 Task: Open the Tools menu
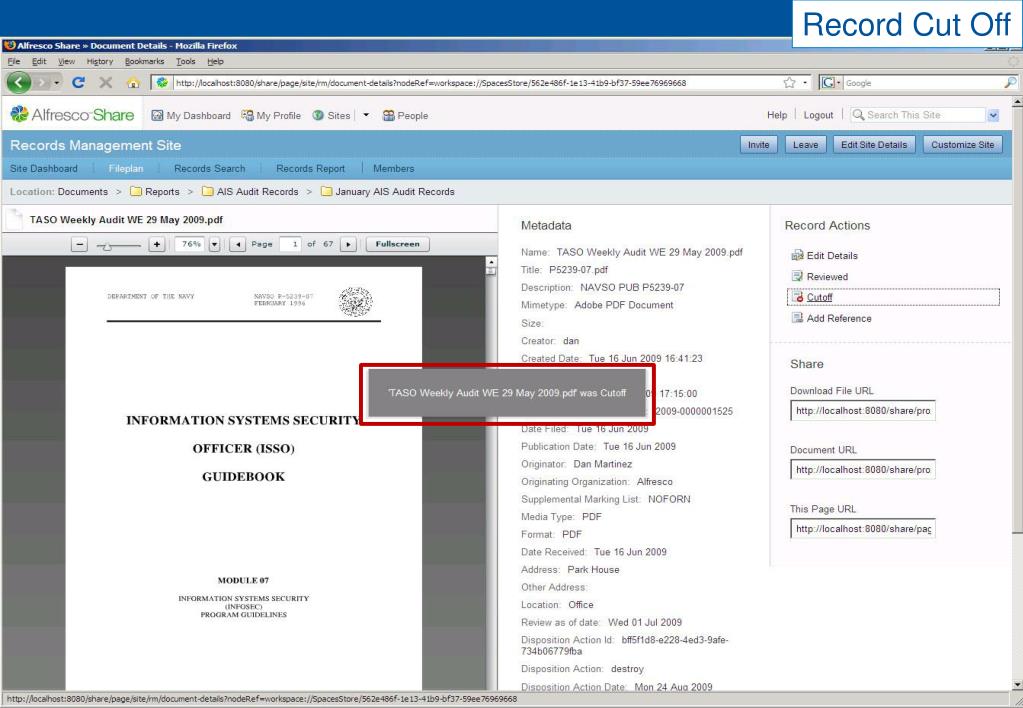185,61
